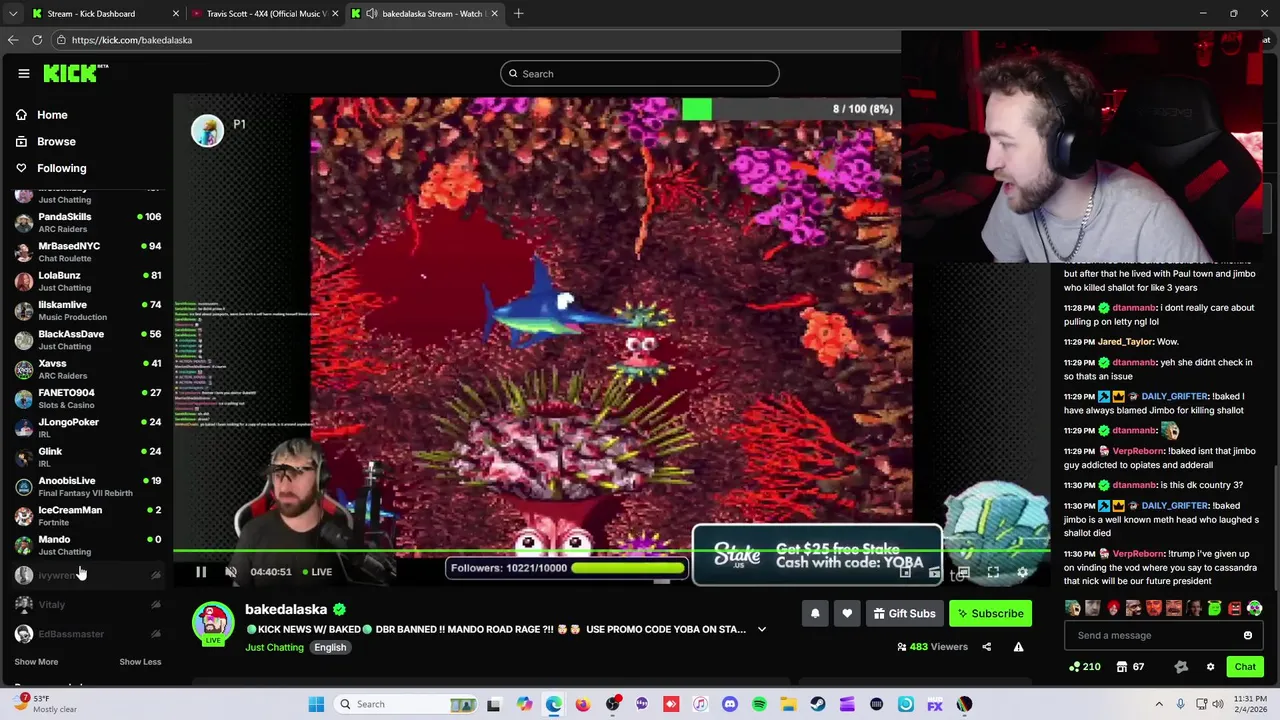
Task: Open lilskamlive channel in sidebar
Action: [87, 310]
